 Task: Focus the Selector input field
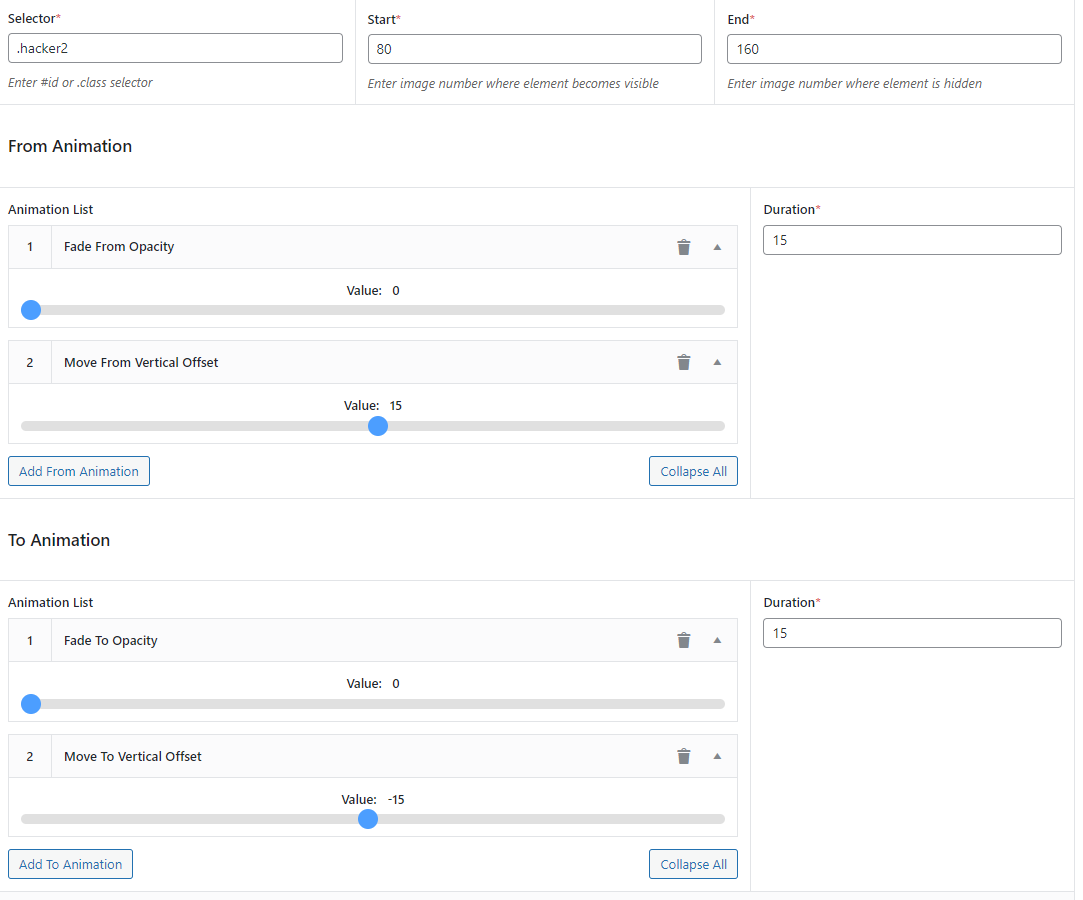(x=175, y=48)
